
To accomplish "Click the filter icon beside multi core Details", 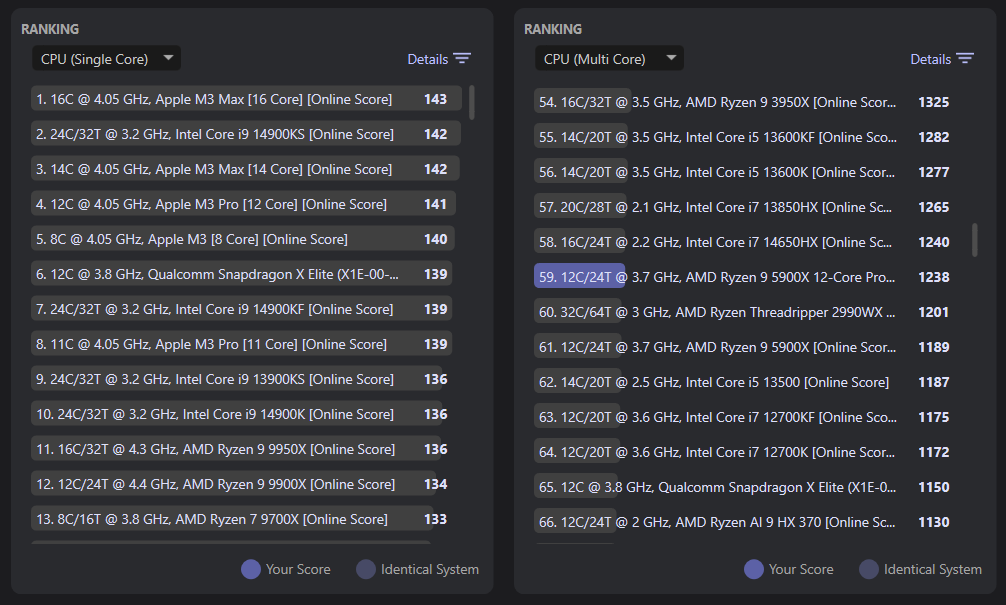I will 965,58.
